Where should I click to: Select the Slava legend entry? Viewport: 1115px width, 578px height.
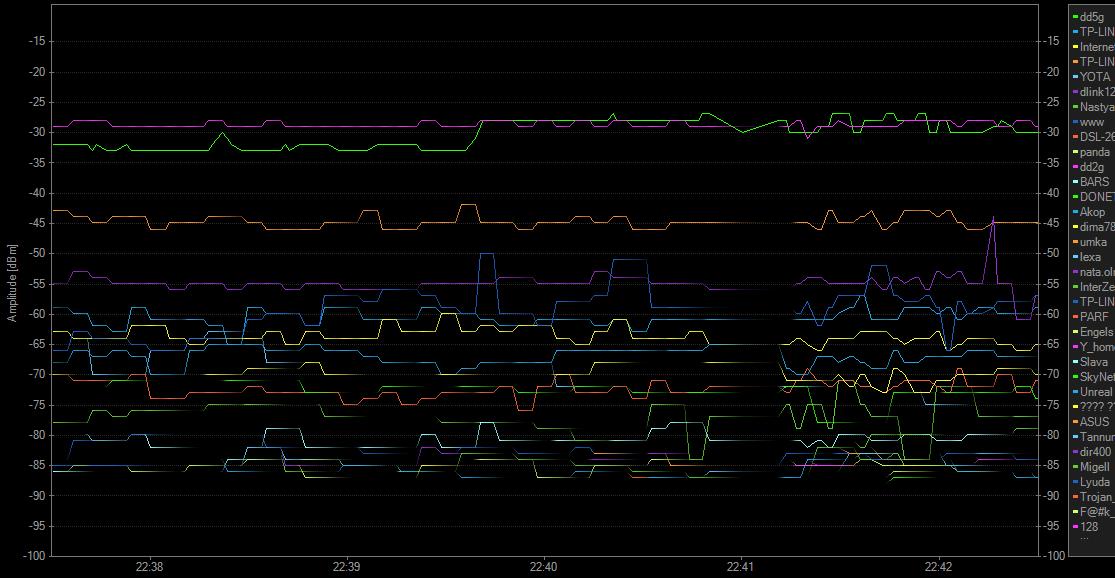point(1091,362)
